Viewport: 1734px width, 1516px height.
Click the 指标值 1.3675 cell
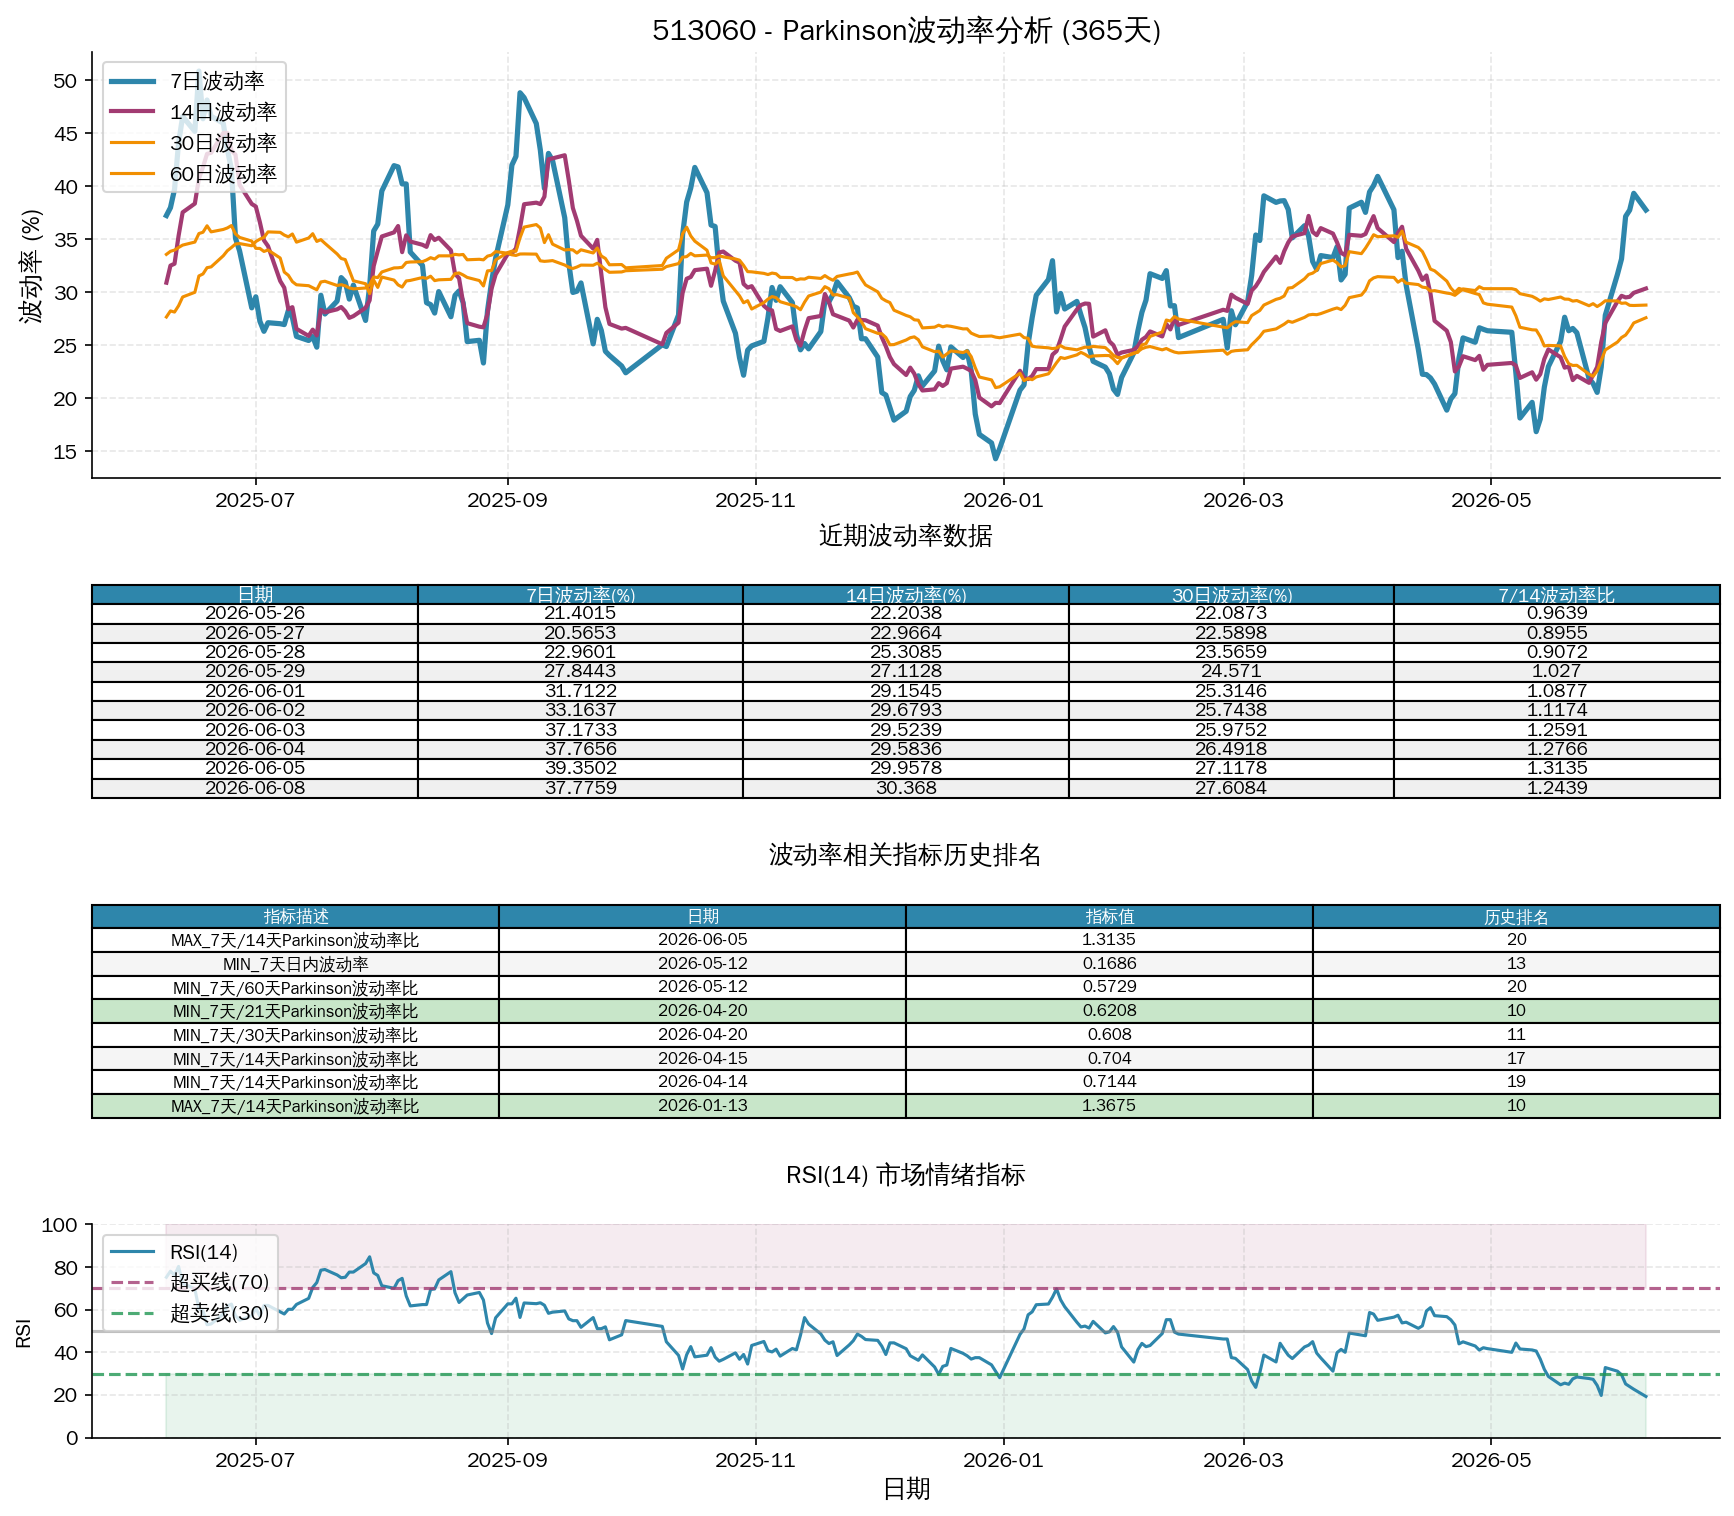coord(1109,1106)
